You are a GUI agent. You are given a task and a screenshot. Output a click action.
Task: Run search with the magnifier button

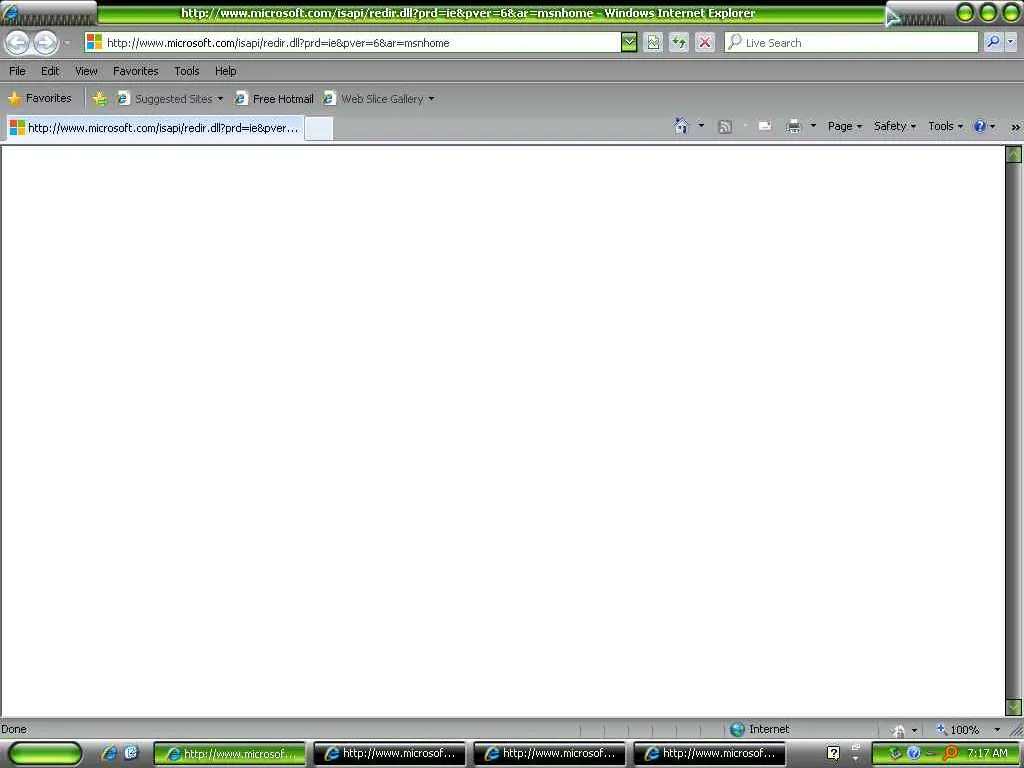993,42
